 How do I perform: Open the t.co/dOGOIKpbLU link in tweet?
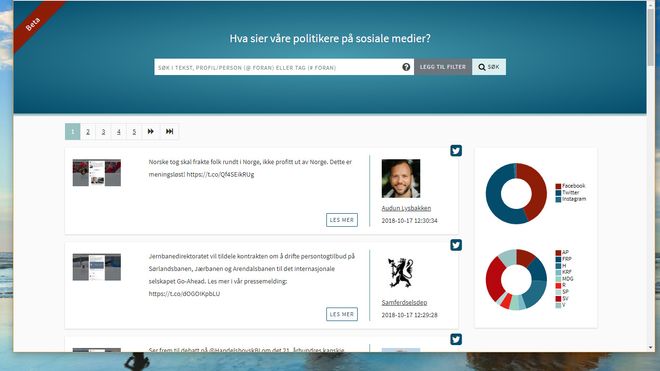pyautogui.click(x=184, y=294)
